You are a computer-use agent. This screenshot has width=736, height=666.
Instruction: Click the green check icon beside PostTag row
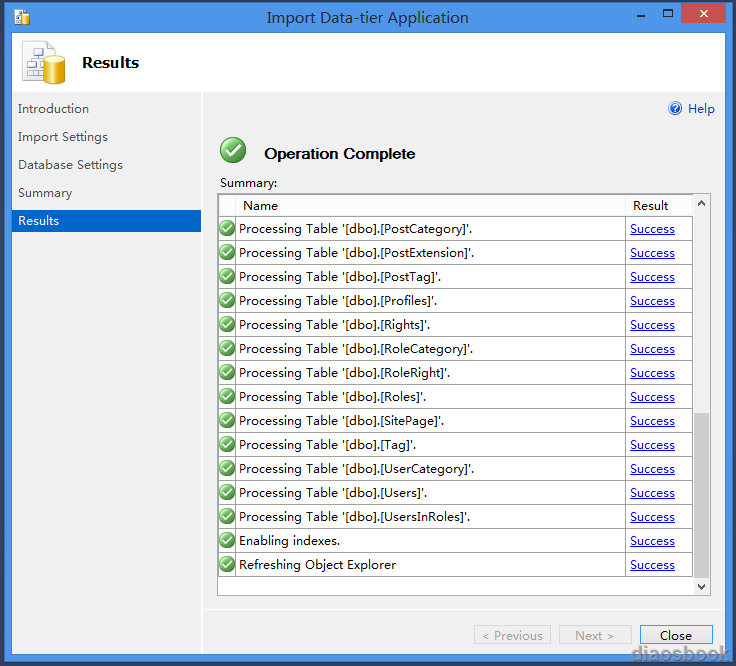(x=227, y=276)
